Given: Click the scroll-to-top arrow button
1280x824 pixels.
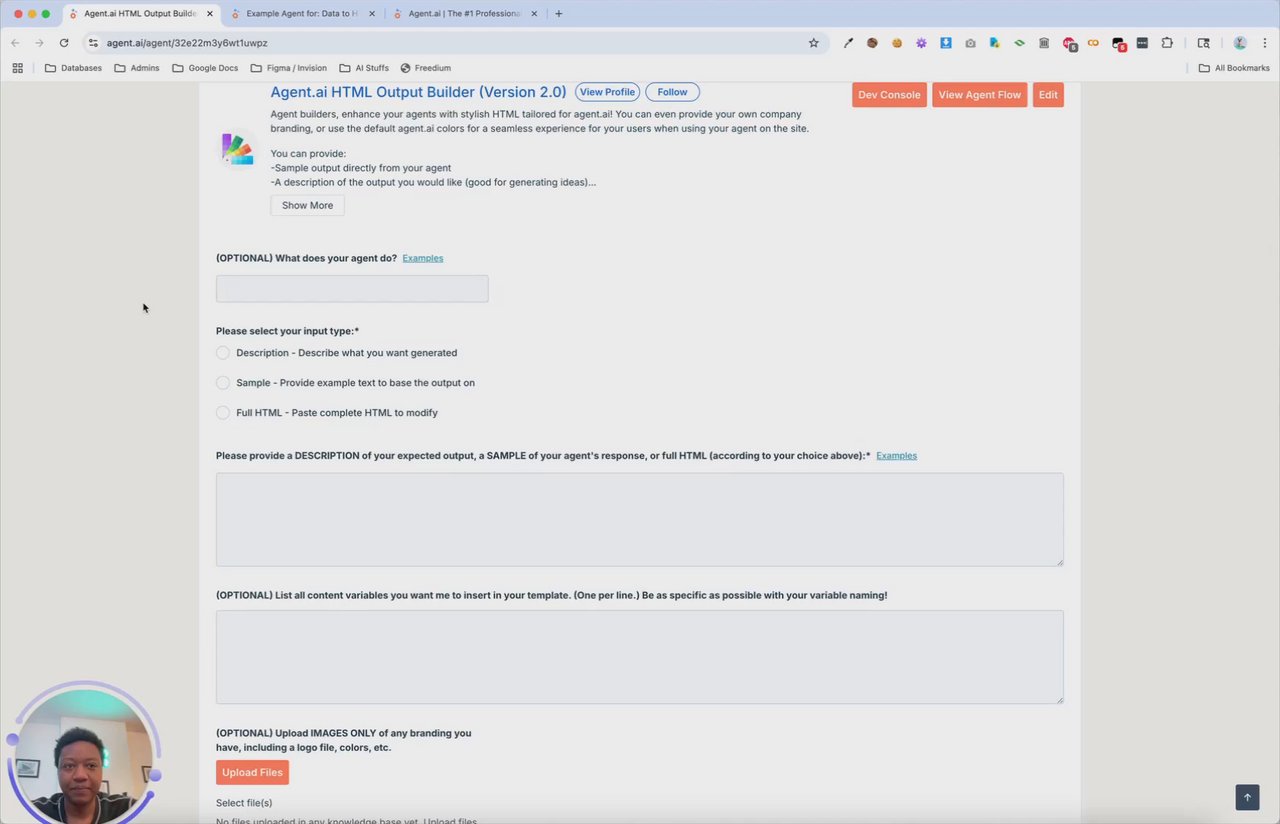Looking at the screenshot, I should coord(1247,797).
